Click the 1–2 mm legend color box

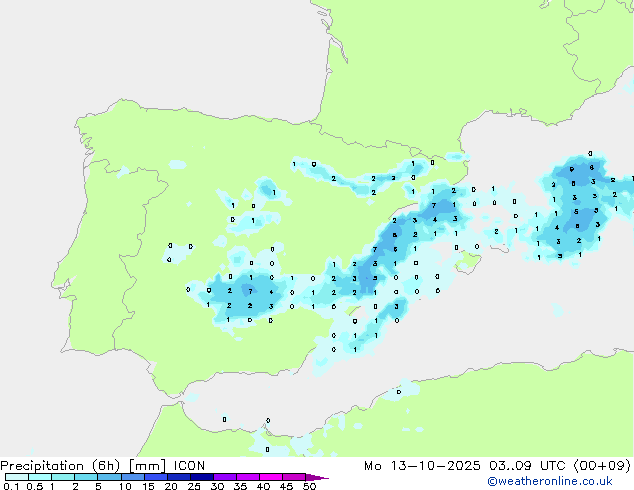[63, 477]
